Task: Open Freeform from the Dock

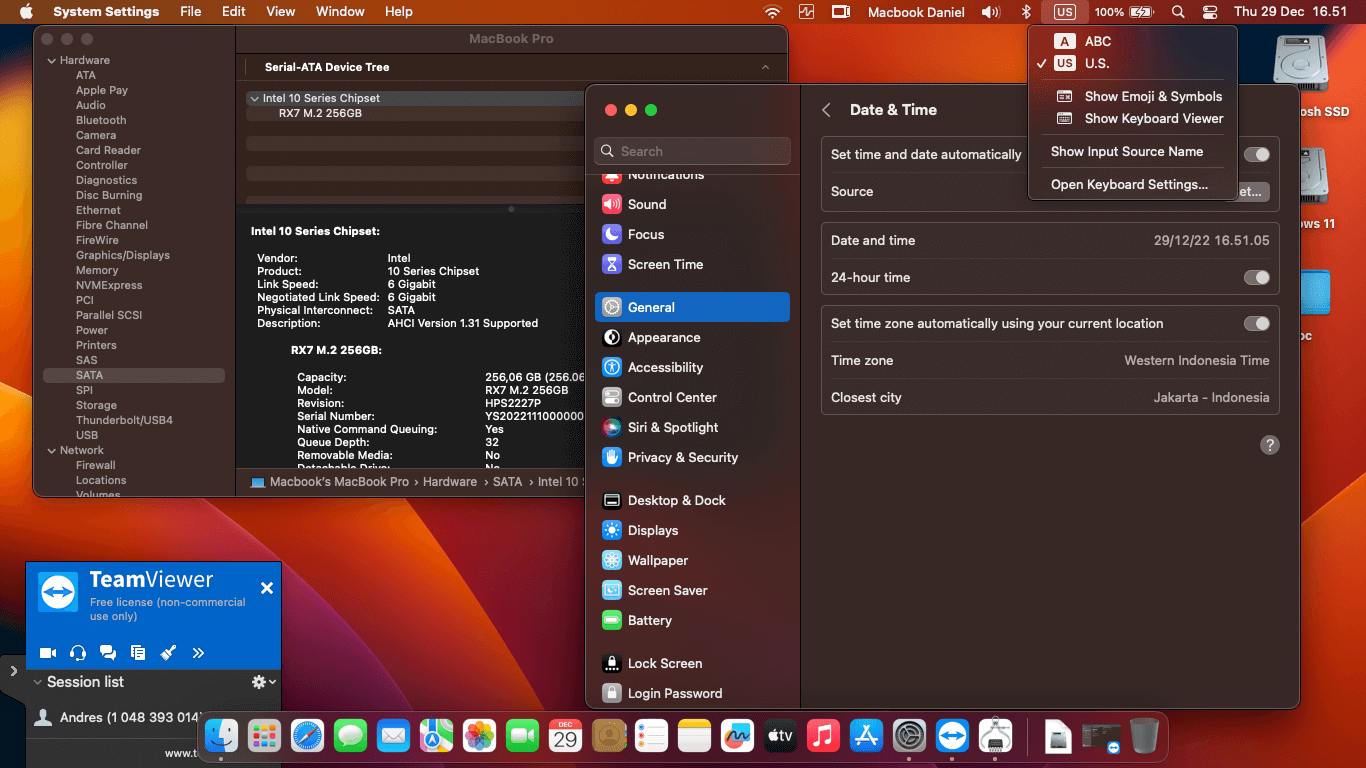Action: pos(737,737)
